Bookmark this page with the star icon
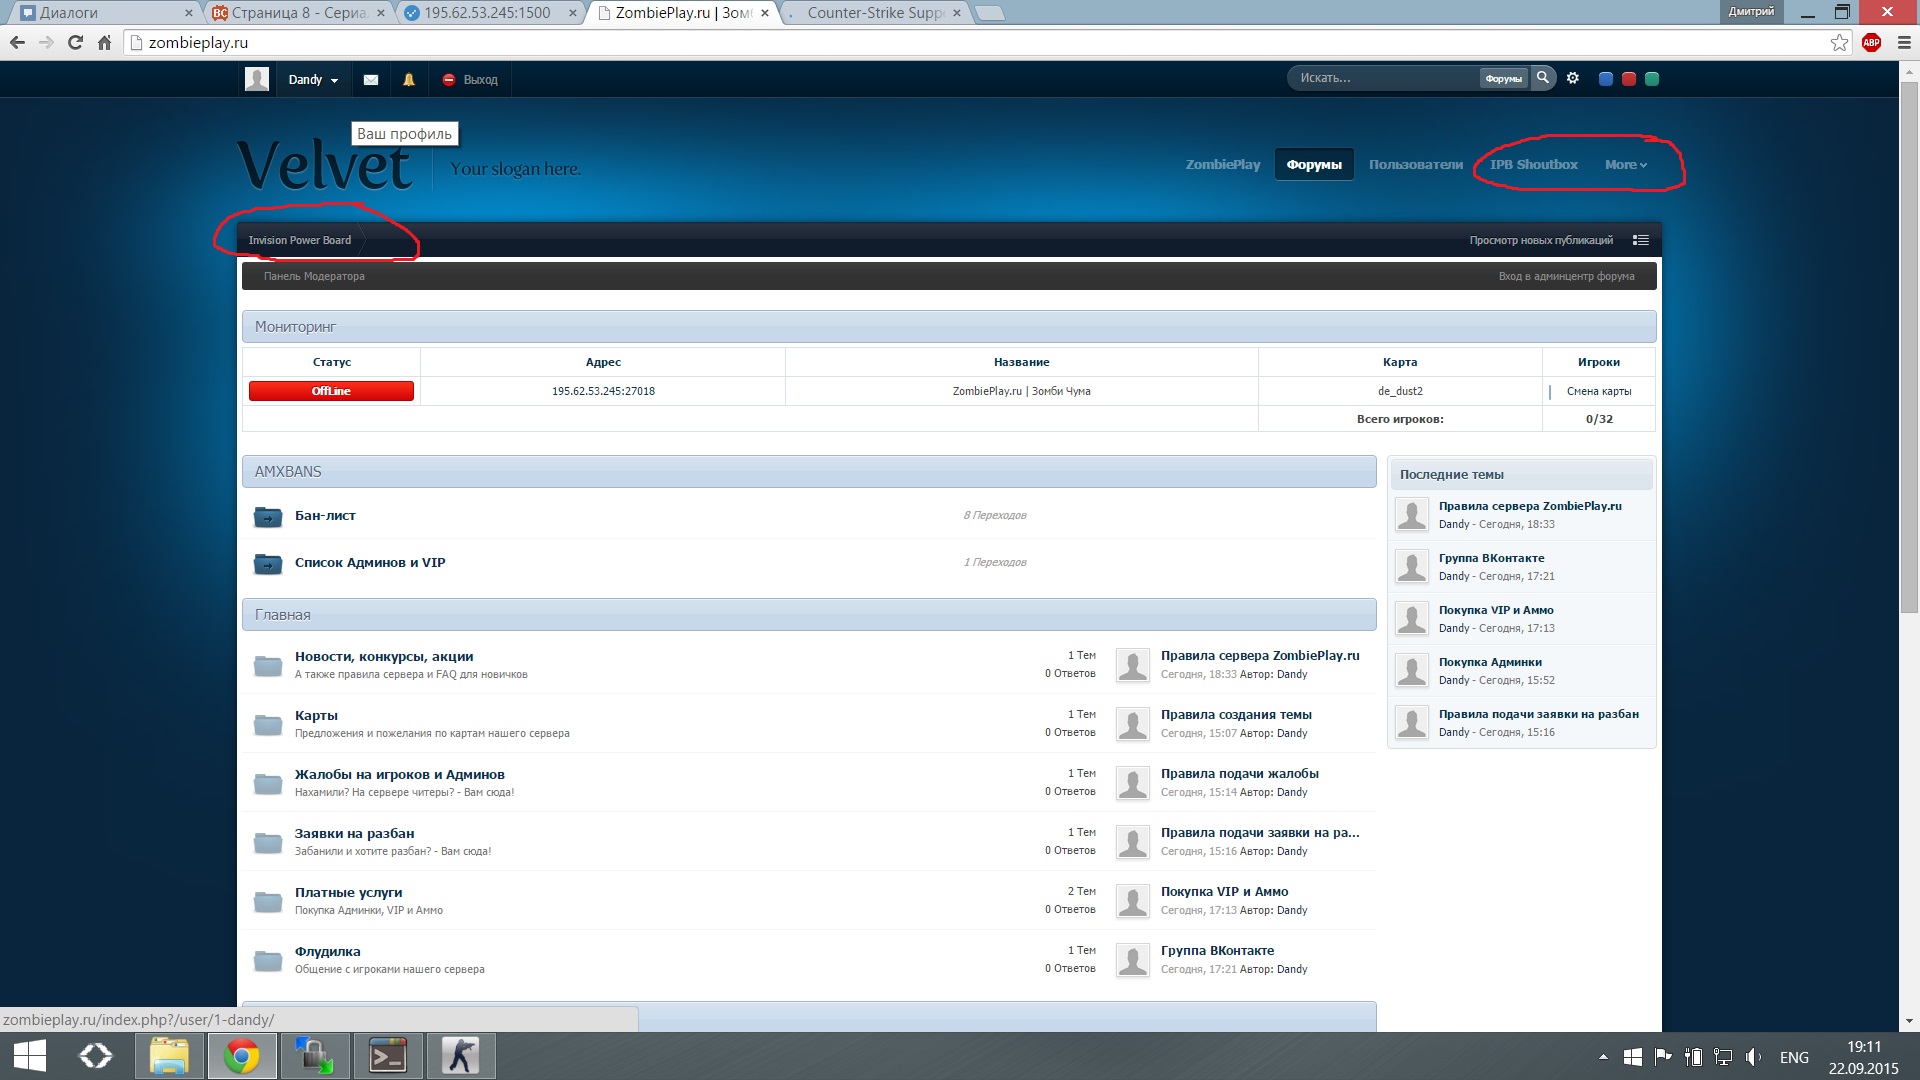 pos(1839,42)
